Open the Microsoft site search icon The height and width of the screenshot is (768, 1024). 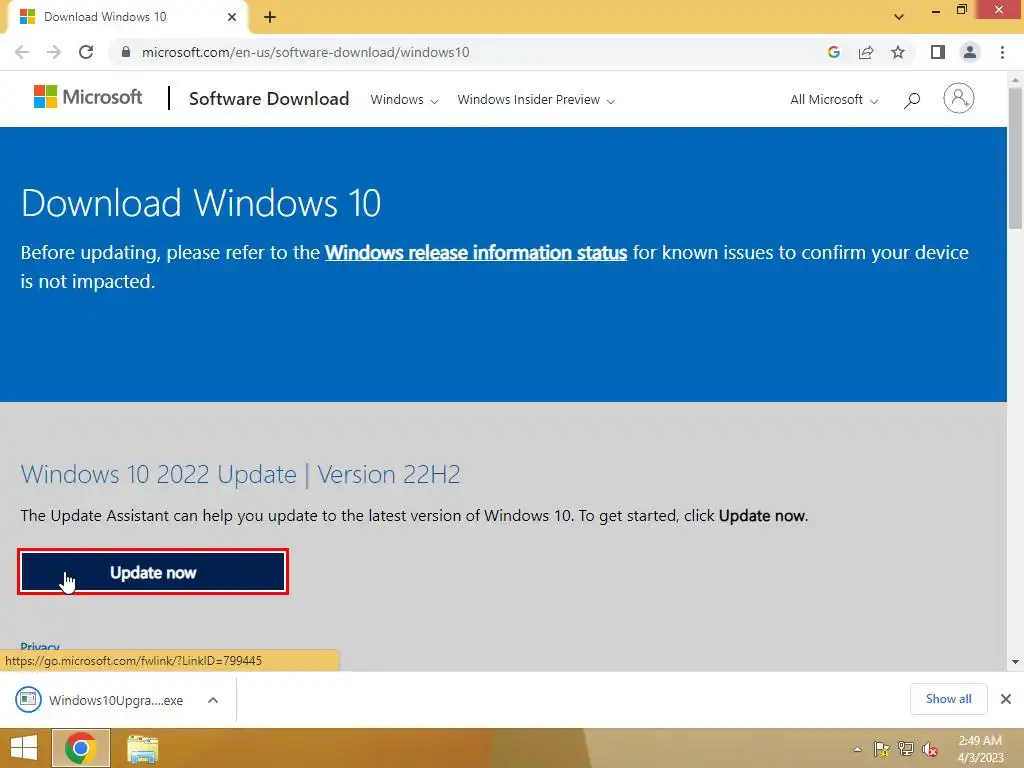(x=912, y=100)
